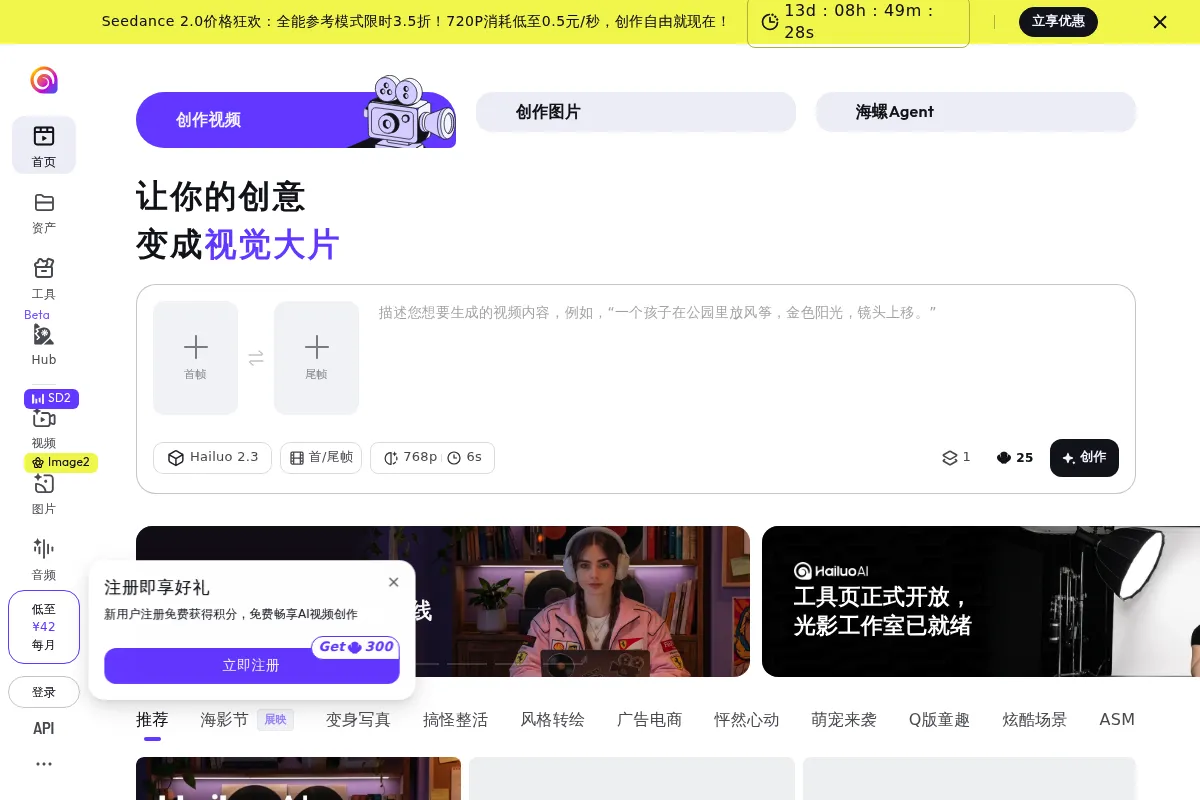
Task: Select the 萌宠来袭 category tab
Action: pyautogui.click(x=844, y=720)
